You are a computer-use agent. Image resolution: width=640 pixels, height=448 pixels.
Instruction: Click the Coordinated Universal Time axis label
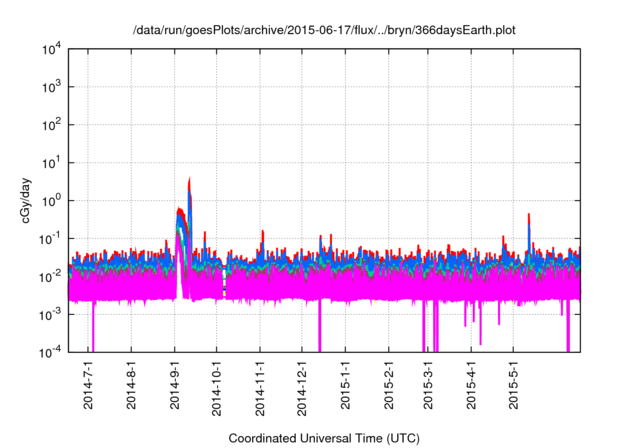pyautogui.click(x=324, y=438)
